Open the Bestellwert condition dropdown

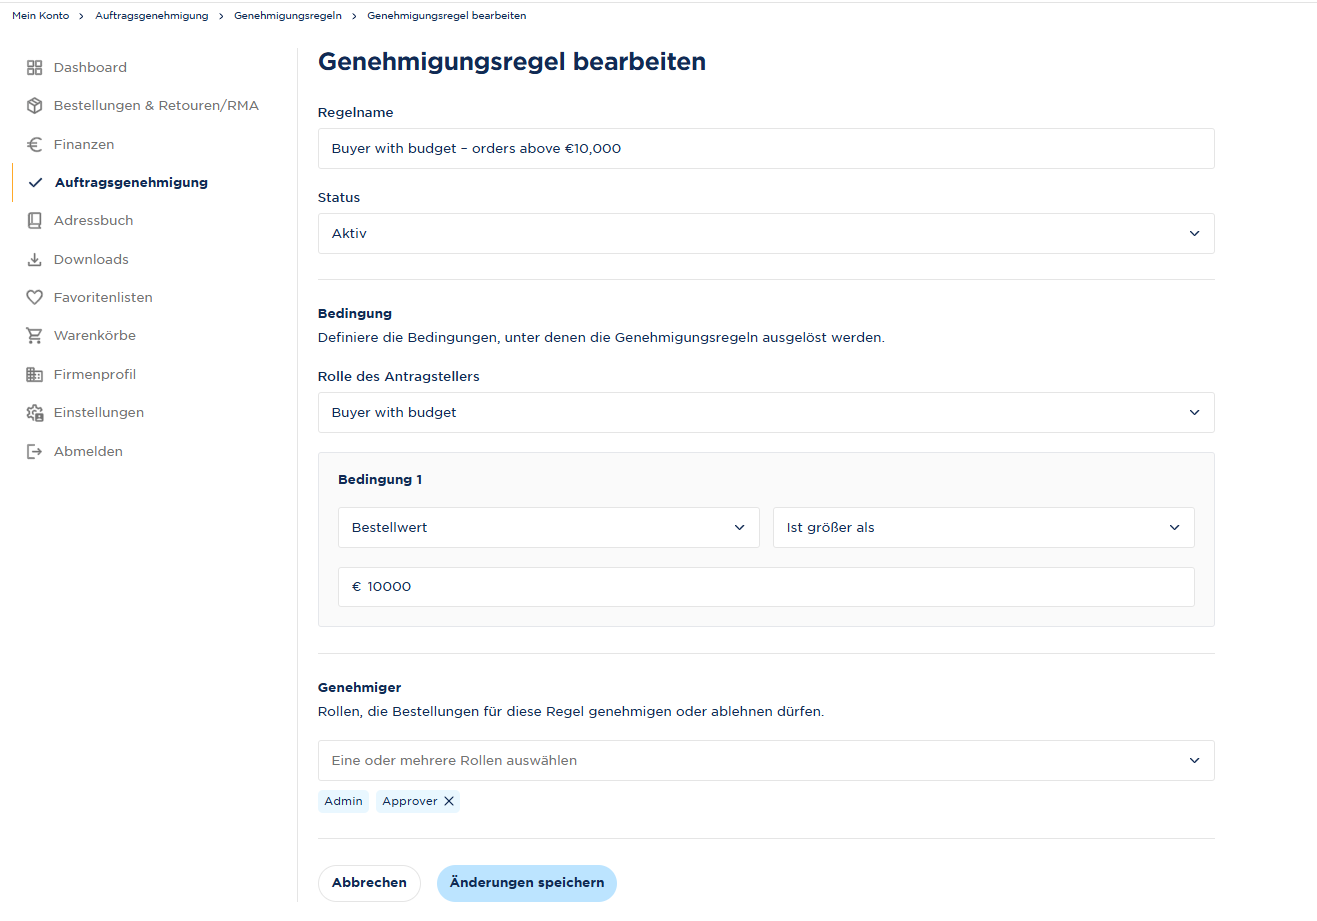click(x=548, y=527)
